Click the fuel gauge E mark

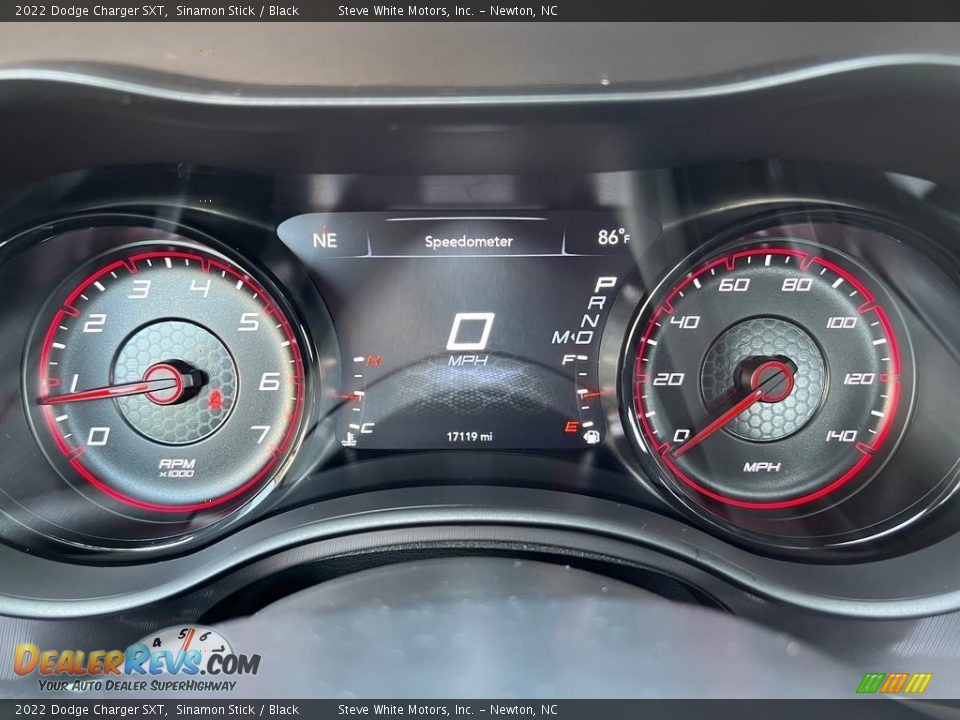coord(571,427)
